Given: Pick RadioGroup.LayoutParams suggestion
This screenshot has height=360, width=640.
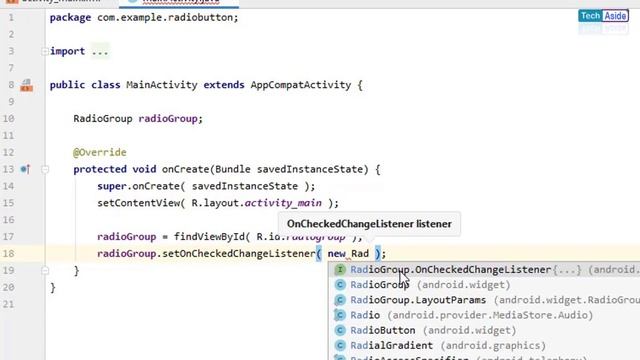Looking at the screenshot, I should (x=484, y=300).
